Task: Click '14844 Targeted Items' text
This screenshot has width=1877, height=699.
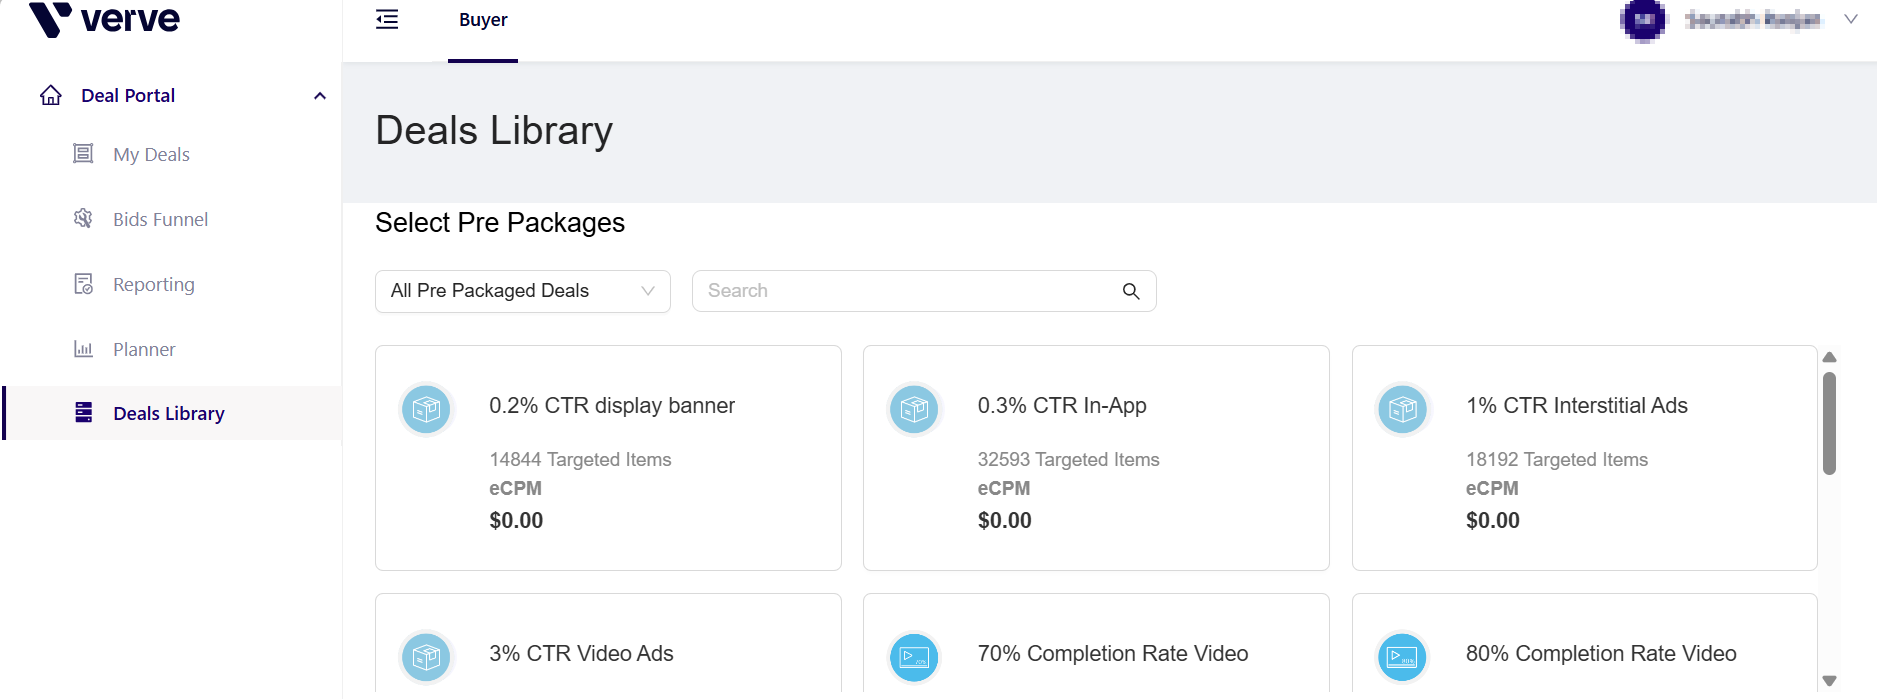Action: click(x=580, y=459)
